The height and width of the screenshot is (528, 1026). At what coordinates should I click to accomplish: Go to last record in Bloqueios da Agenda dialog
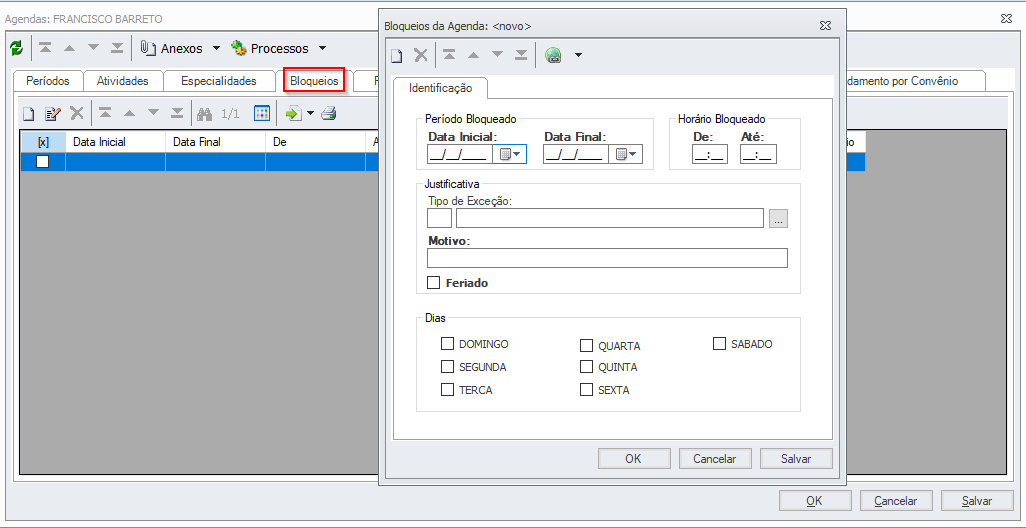pos(521,55)
